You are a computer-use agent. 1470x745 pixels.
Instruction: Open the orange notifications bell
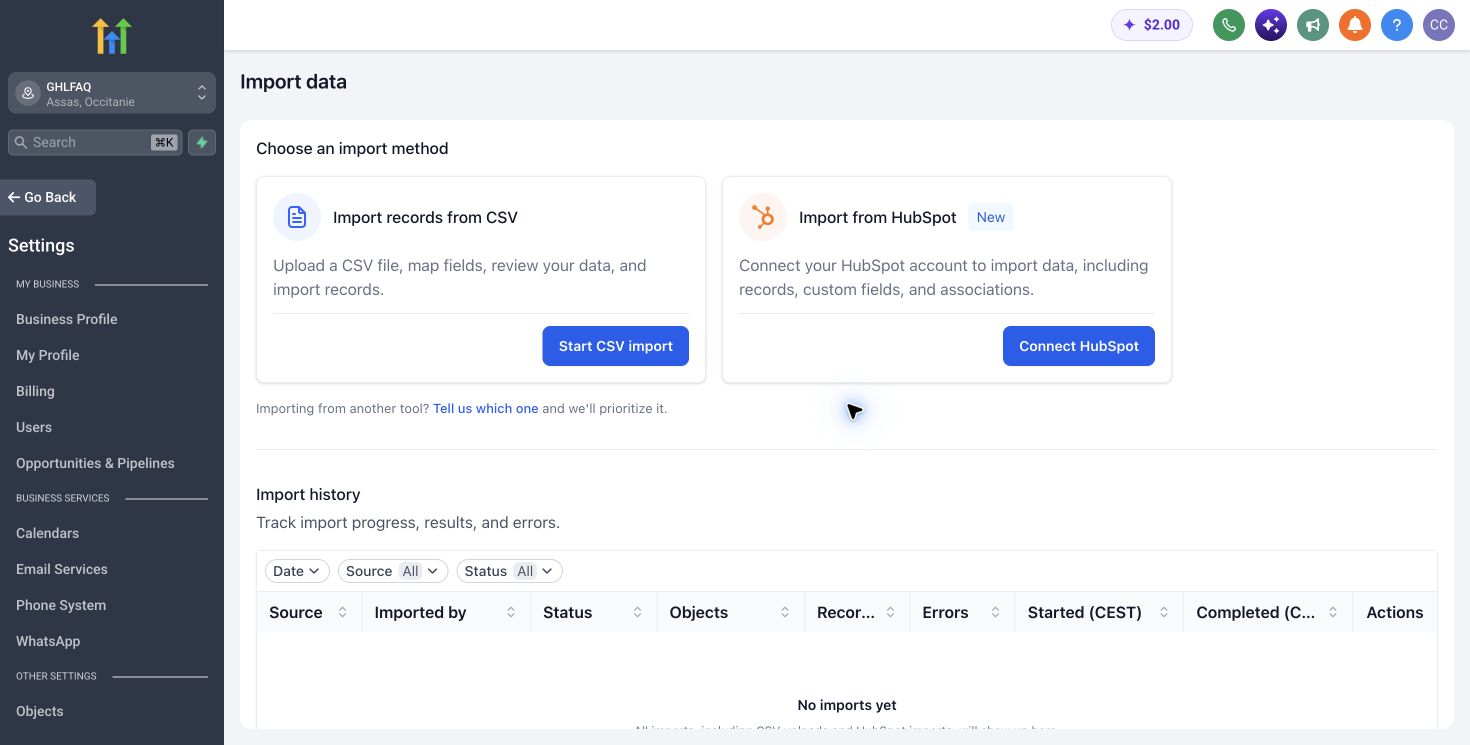tap(1355, 25)
